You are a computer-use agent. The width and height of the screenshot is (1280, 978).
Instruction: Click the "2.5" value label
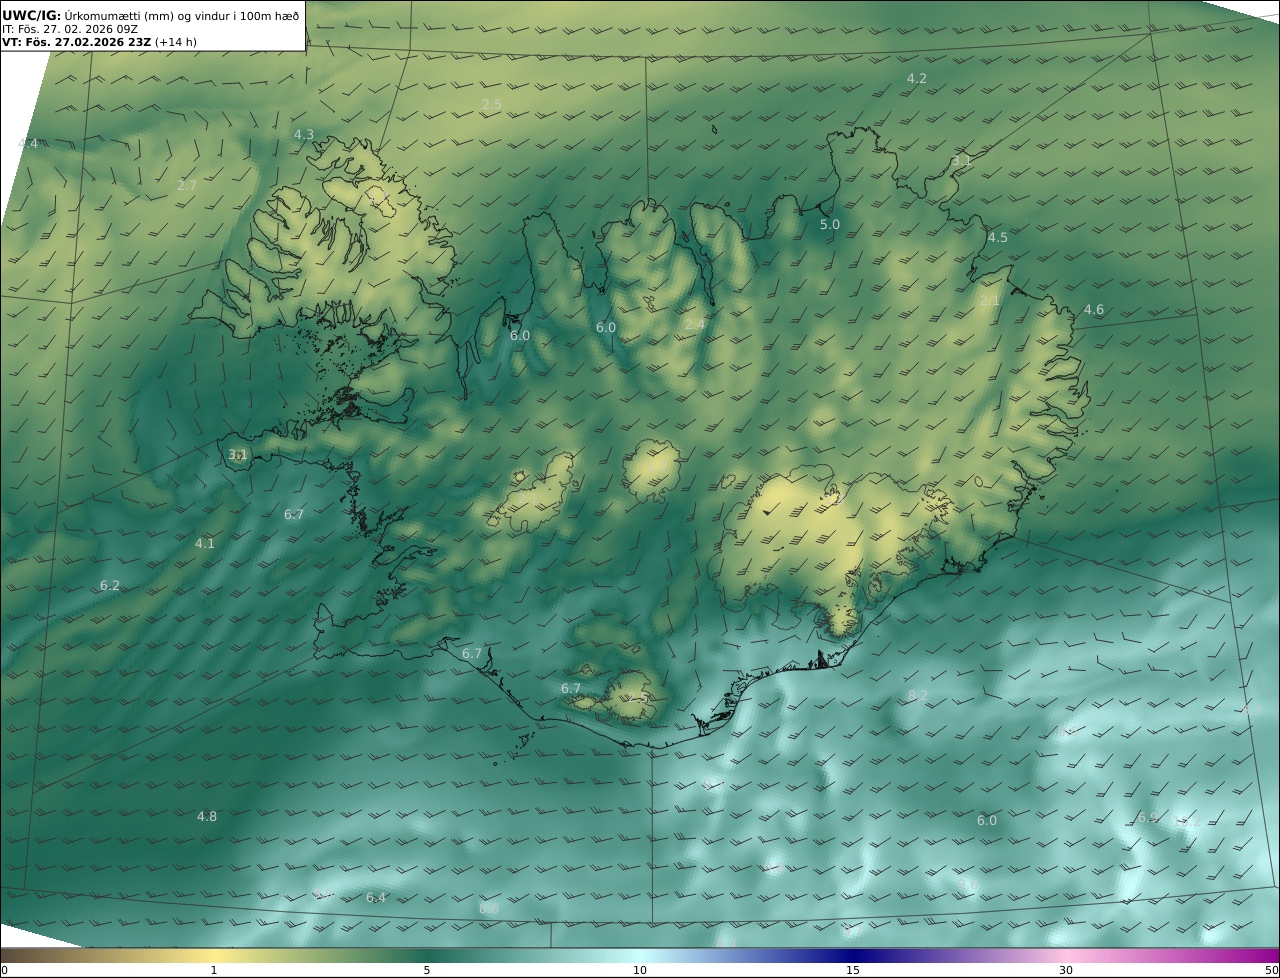[x=492, y=104]
